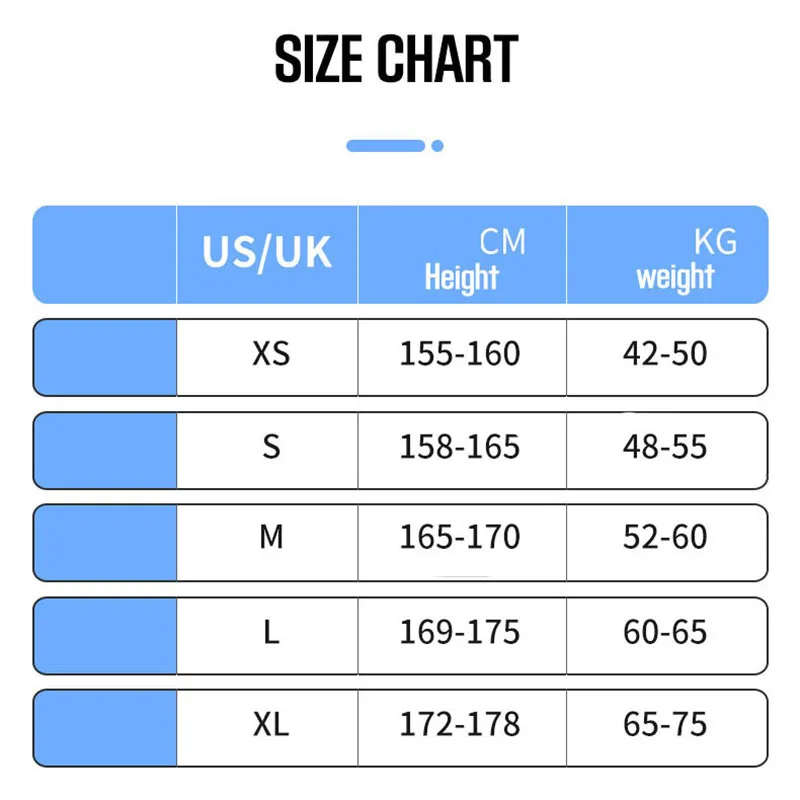Viewport: 800px width, 800px height.
Task: Click the 155-160 height value
Action: pyautogui.click(x=460, y=354)
